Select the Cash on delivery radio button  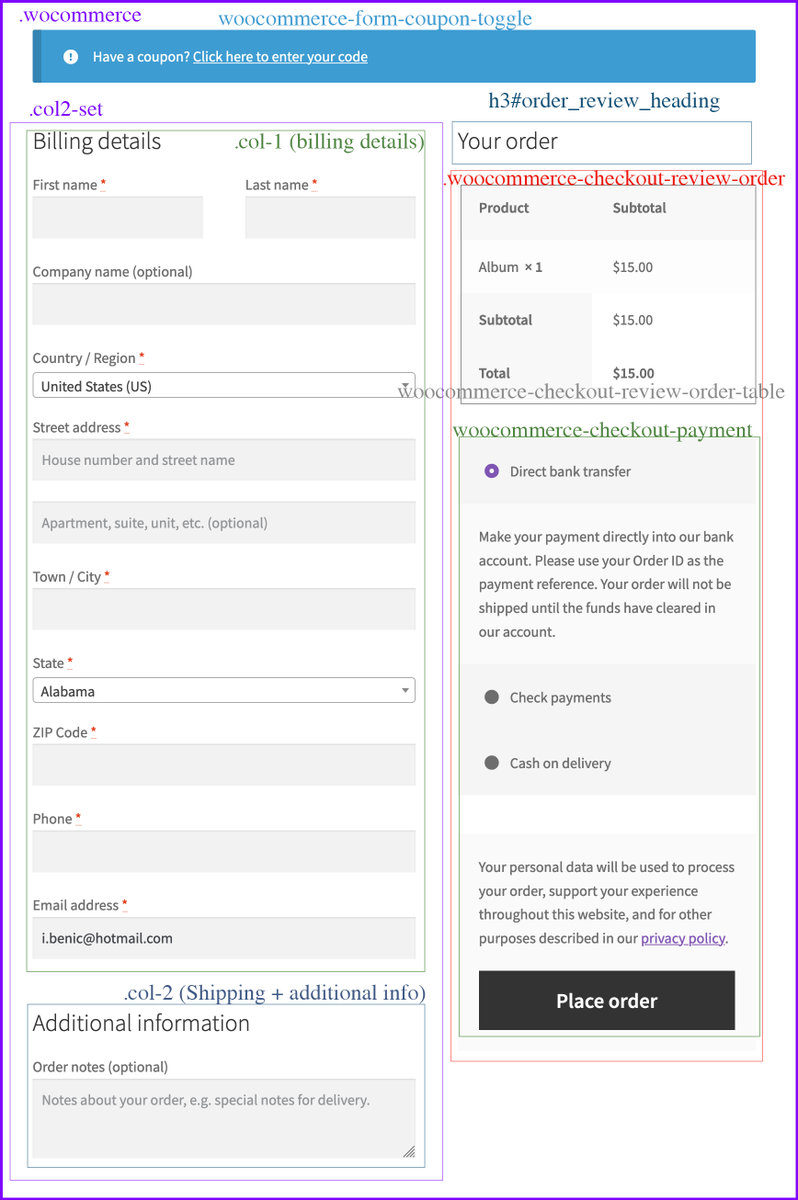[x=491, y=763]
